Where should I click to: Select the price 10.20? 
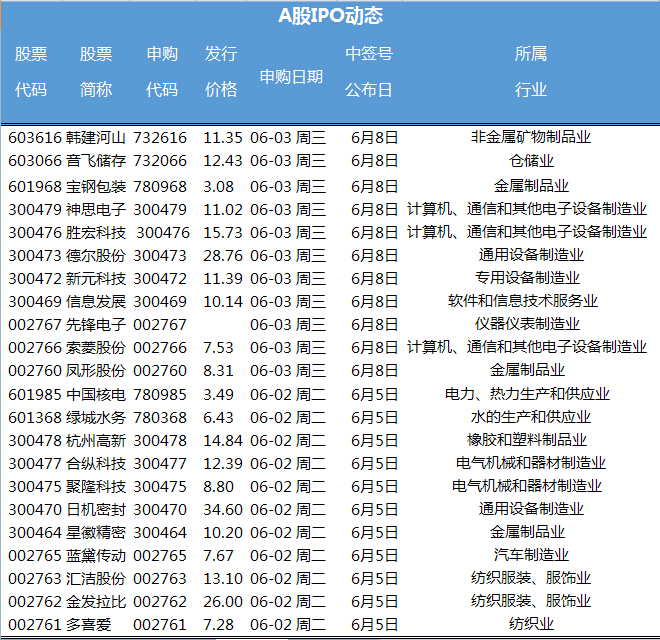(223, 533)
